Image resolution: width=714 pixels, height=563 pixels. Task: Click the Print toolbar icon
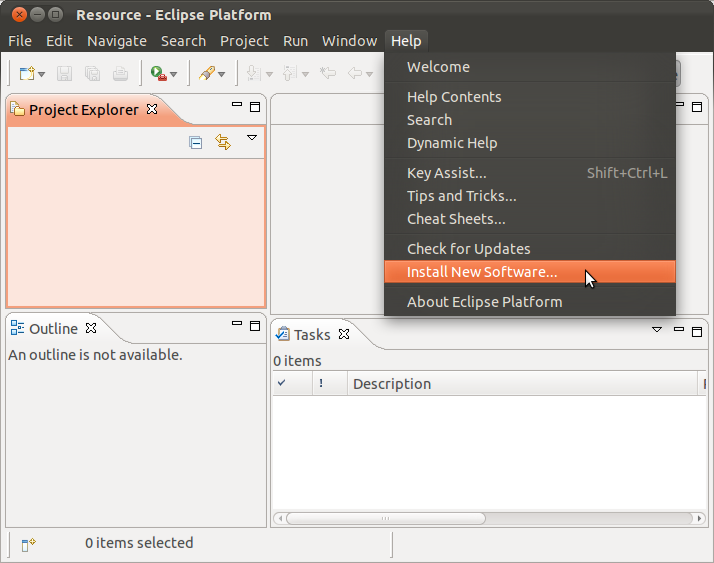[x=120, y=73]
